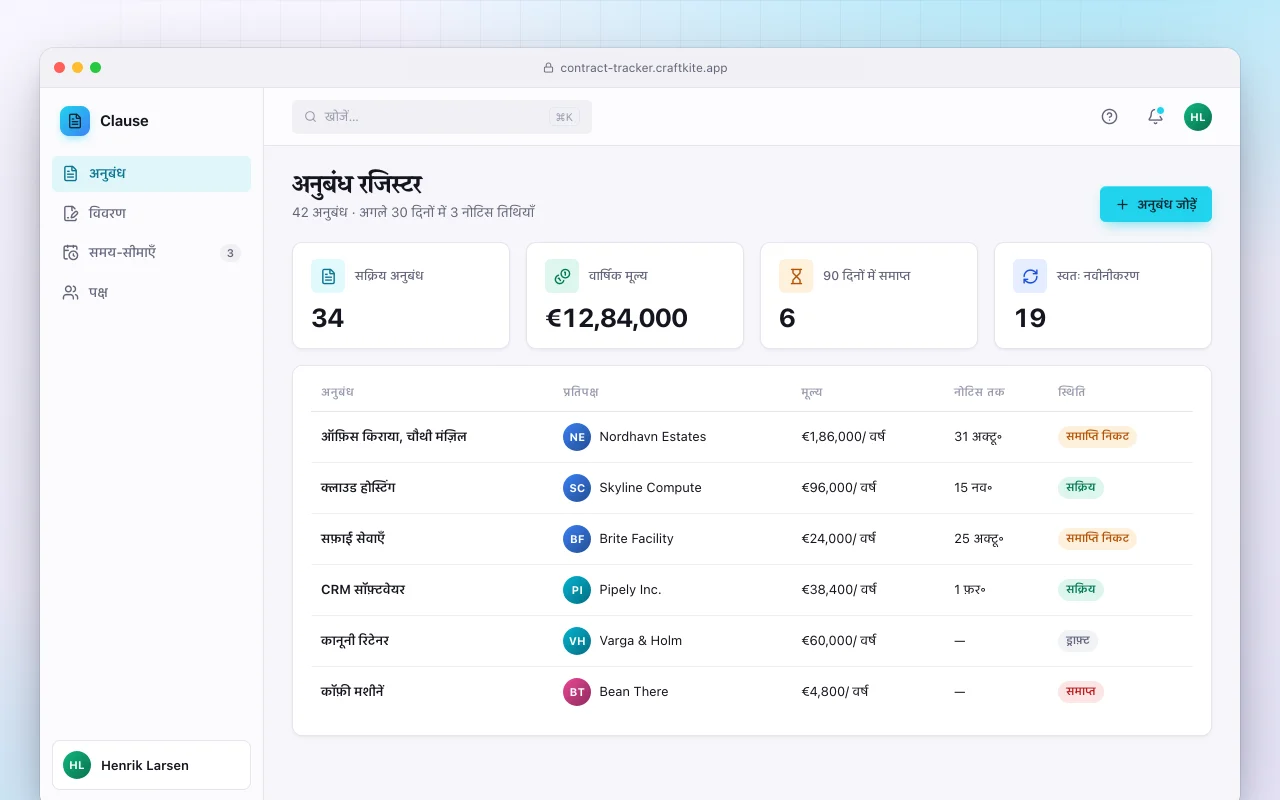
Task: Navigate to पक्ष in the sidebar
Action: pyautogui.click(x=152, y=293)
